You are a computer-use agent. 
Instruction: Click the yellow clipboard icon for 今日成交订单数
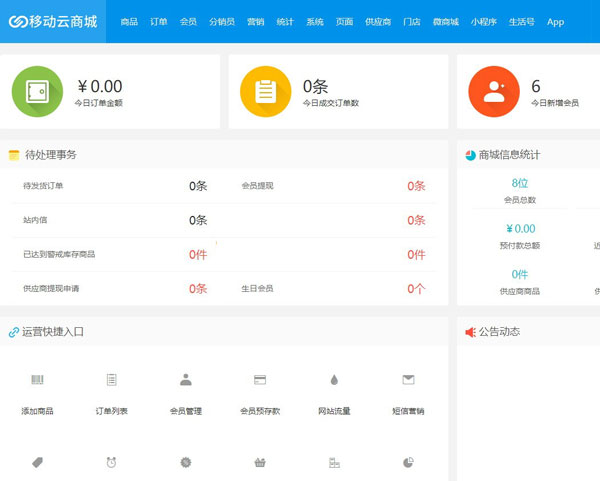pyautogui.click(x=265, y=91)
